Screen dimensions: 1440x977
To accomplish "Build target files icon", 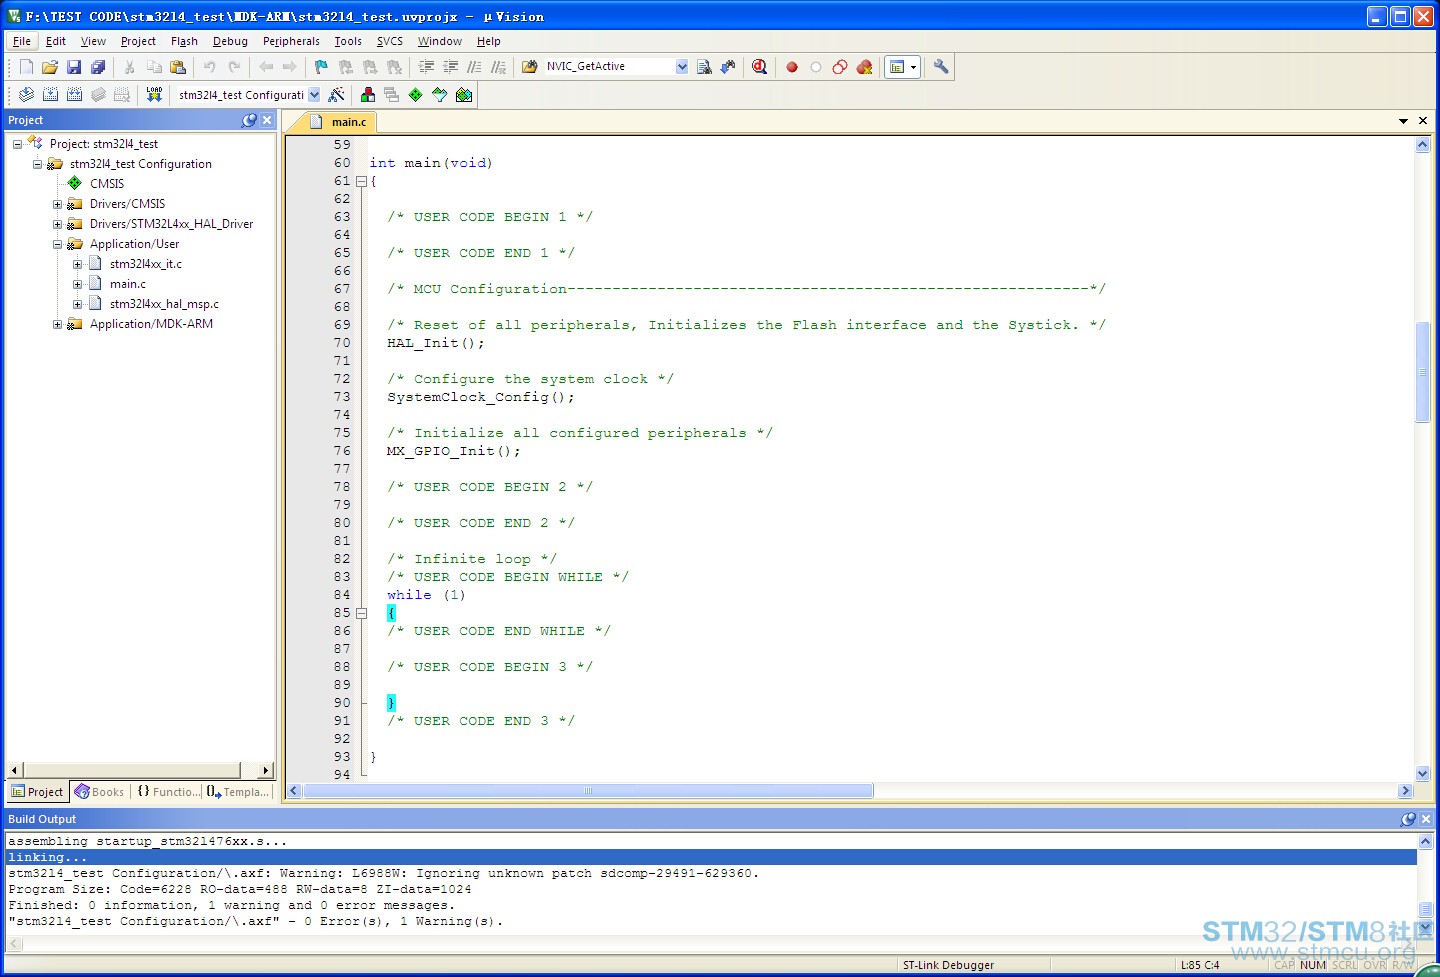I will coord(50,95).
